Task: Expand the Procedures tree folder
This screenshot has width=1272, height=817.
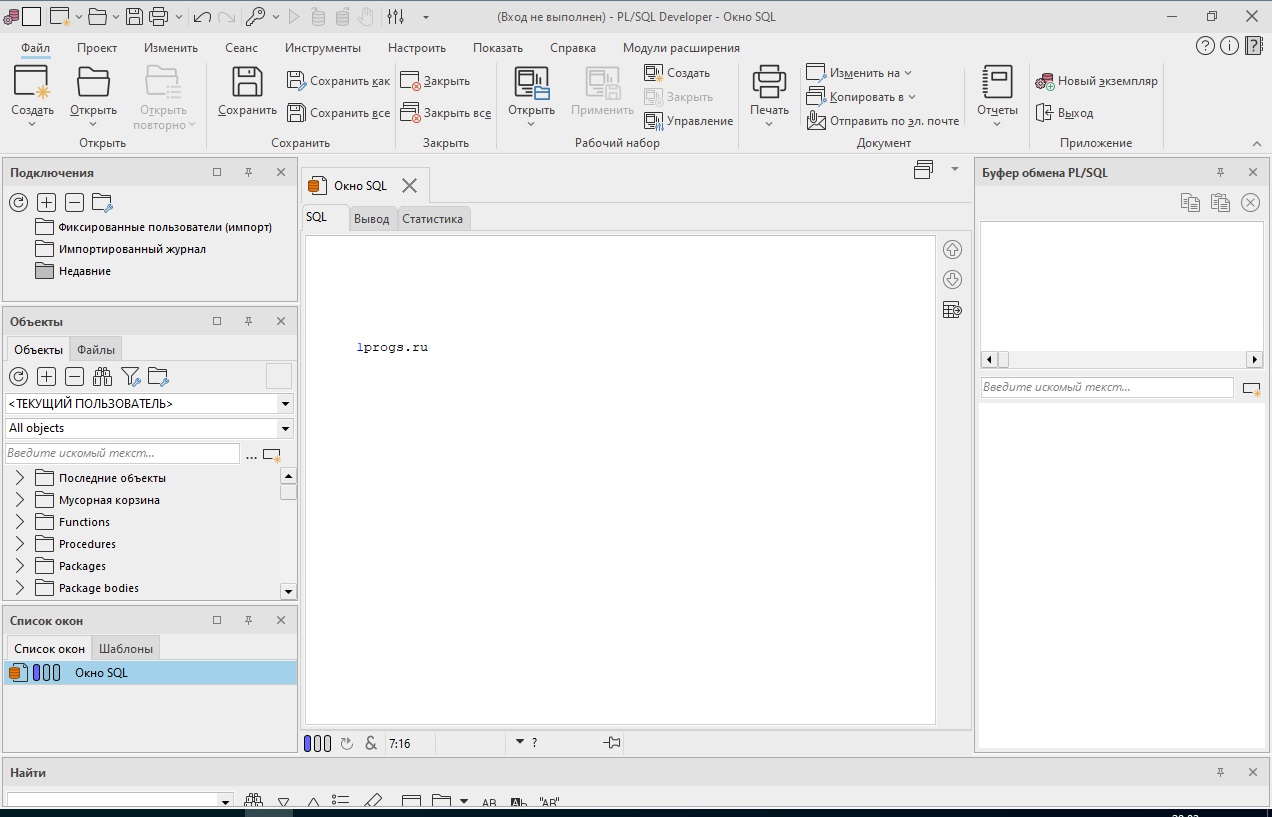Action: pyautogui.click(x=19, y=544)
